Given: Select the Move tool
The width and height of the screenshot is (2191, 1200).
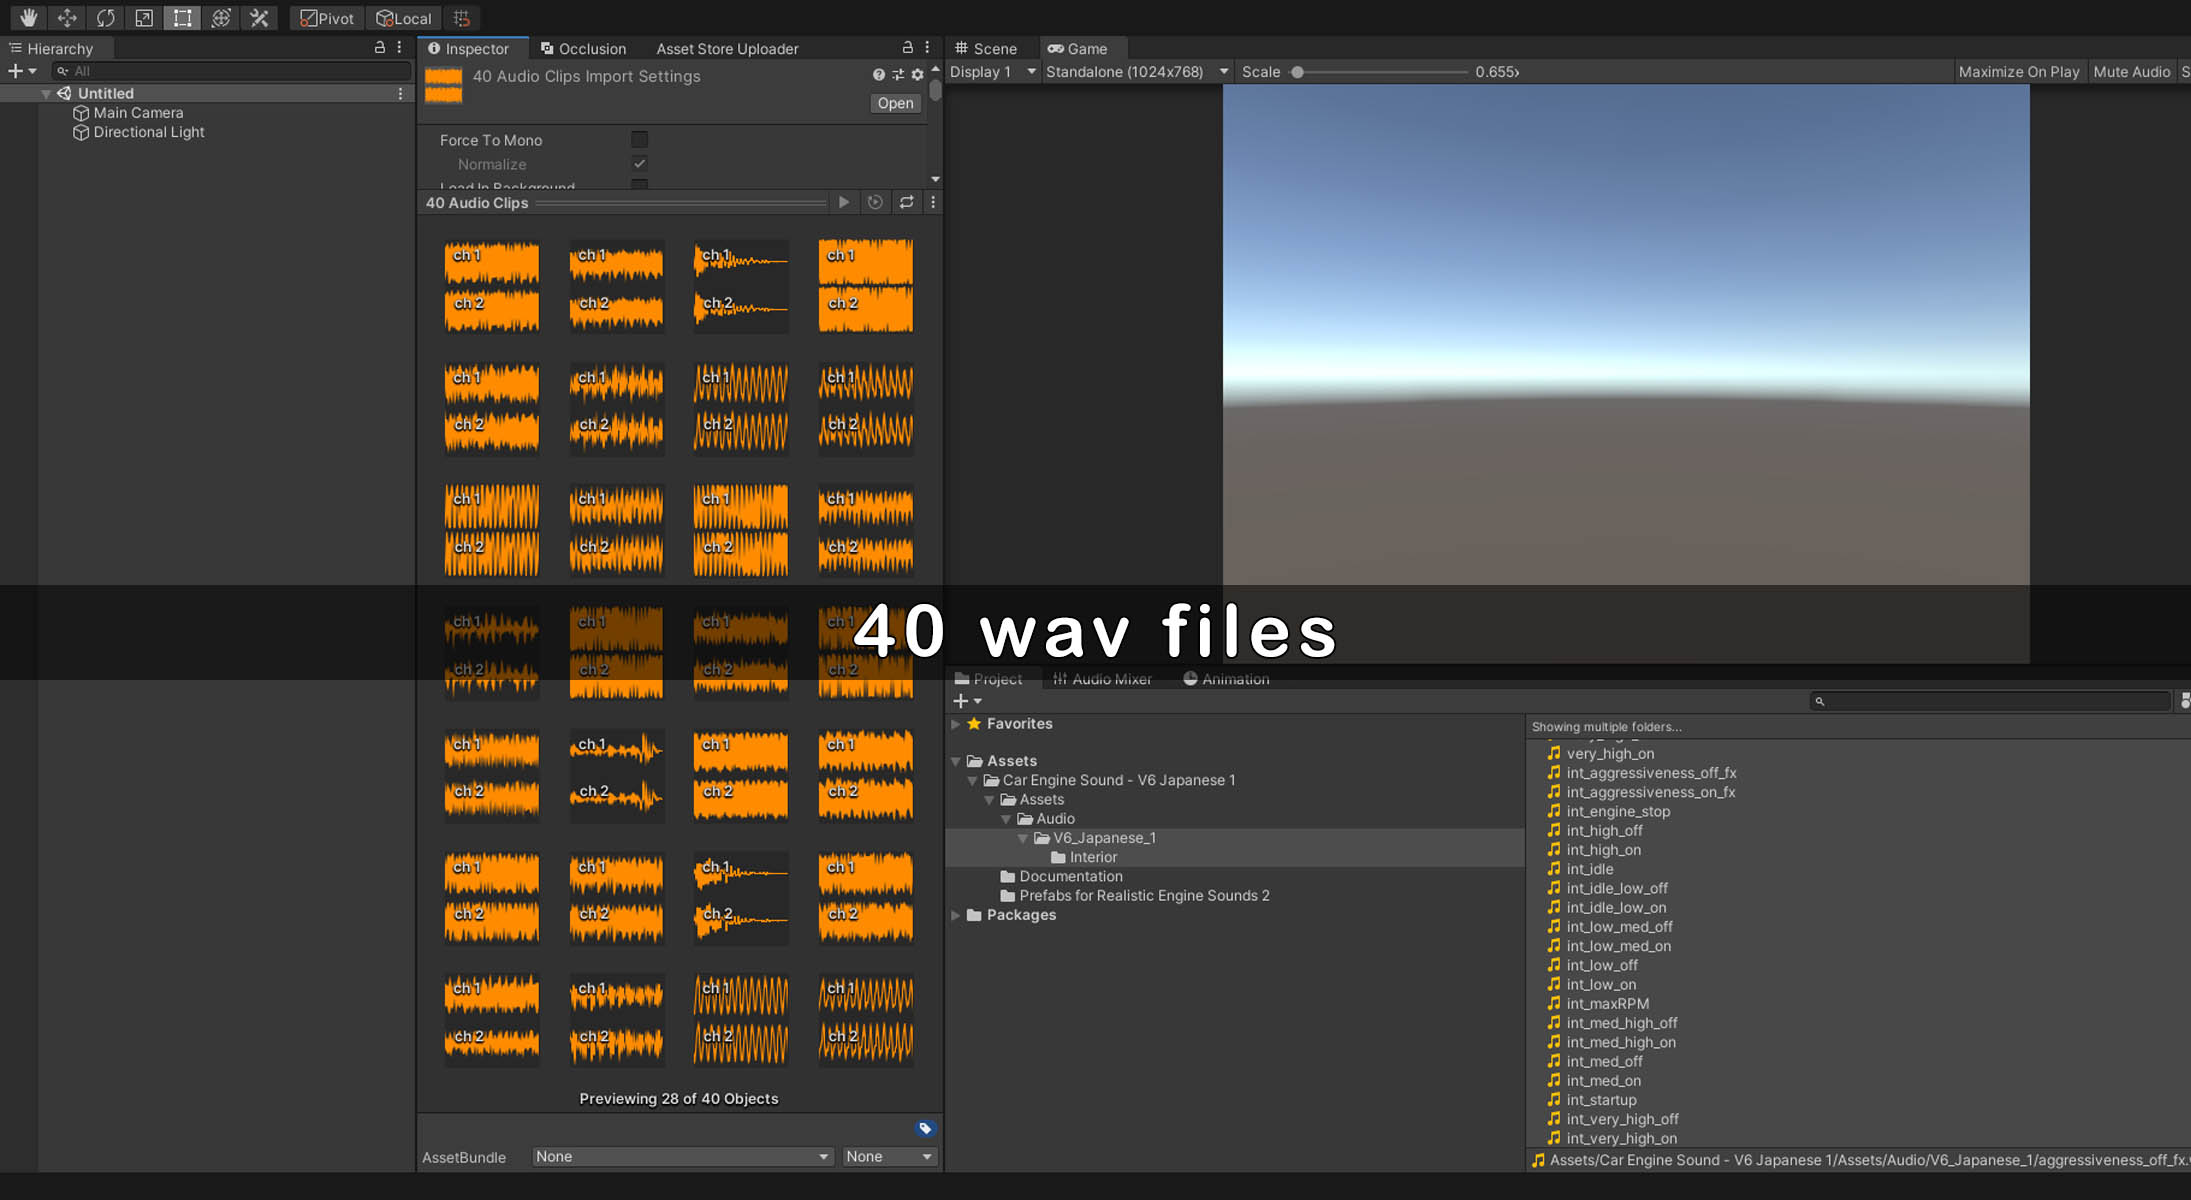Looking at the screenshot, I should pos(67,18).
